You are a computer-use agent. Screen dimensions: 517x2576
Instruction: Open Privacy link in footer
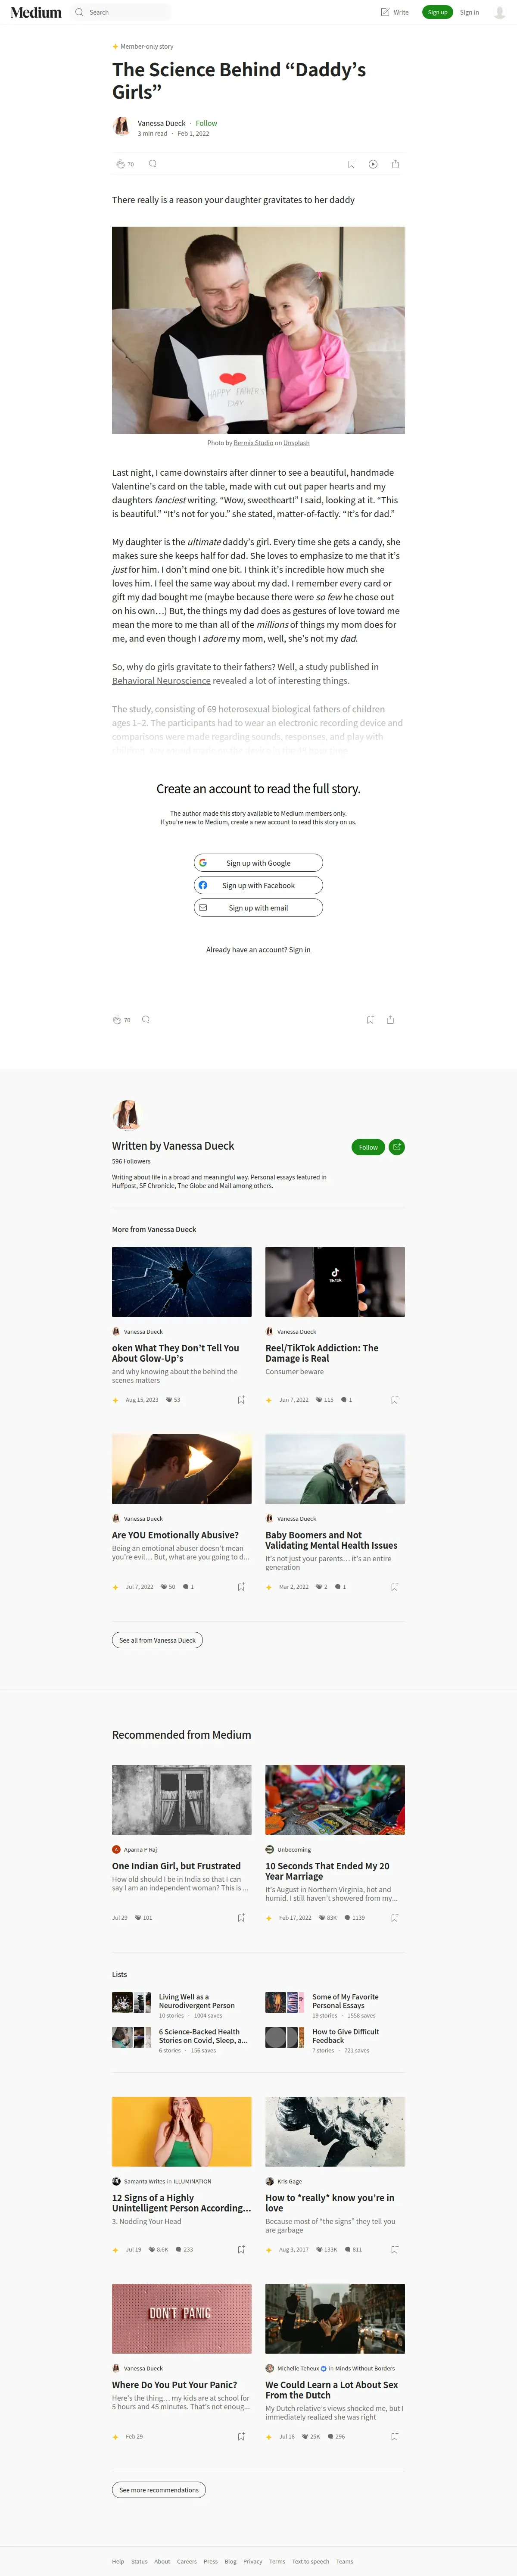pyautogui.click(x=253, y=2562)
